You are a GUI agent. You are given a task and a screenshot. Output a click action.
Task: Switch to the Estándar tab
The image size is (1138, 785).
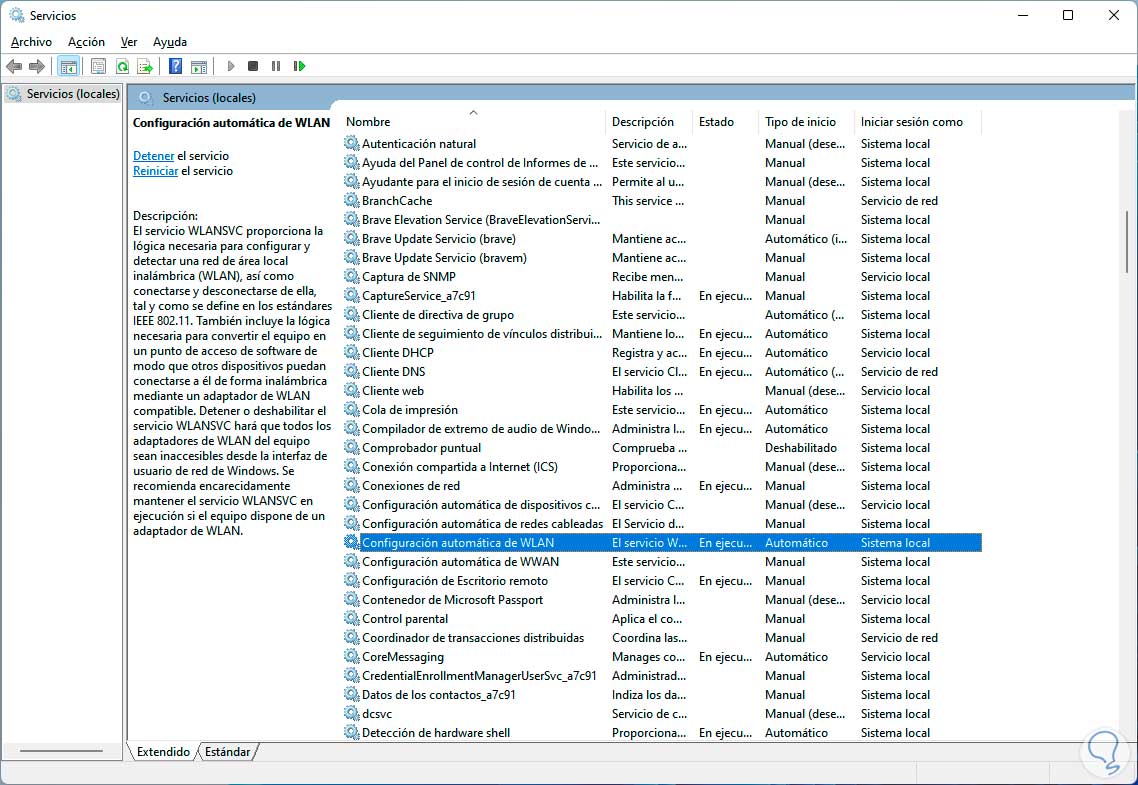coord(227,751)
